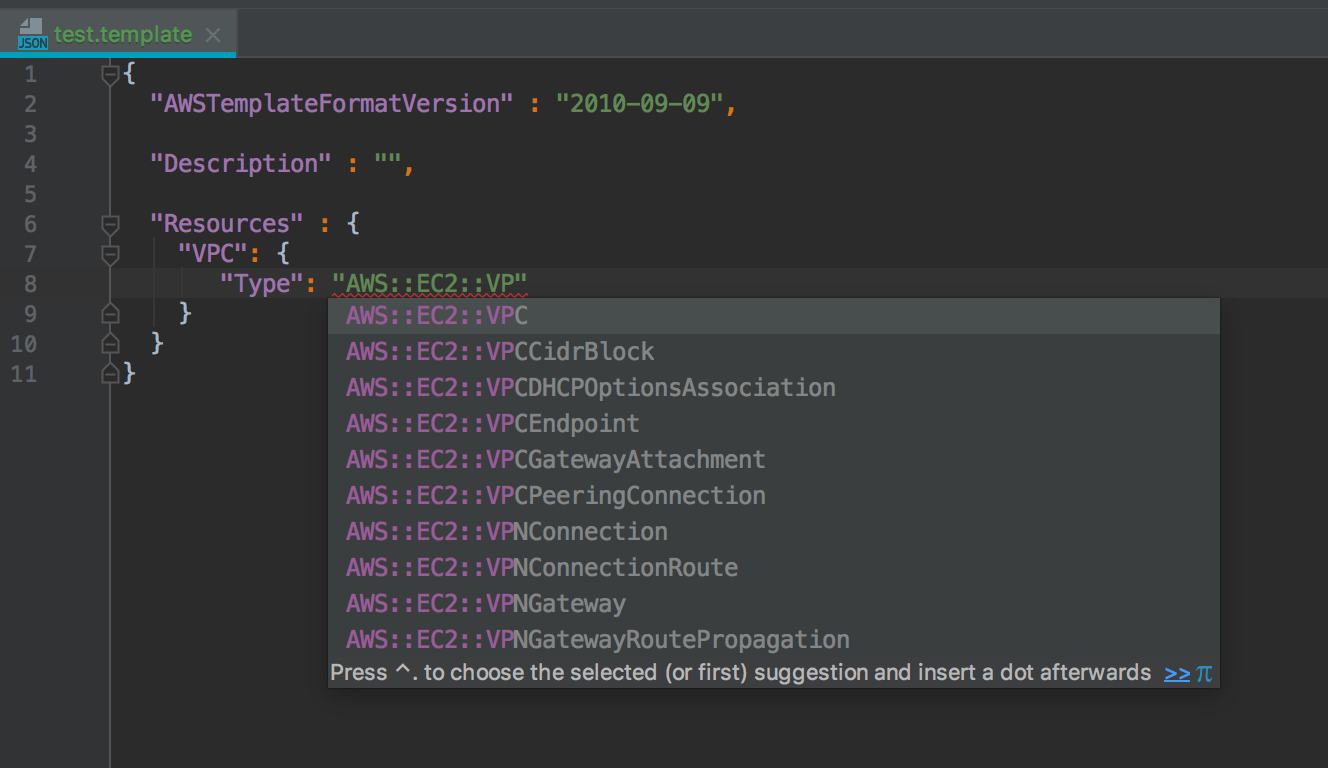Viewport: 1328px width, 768px height.
Task: Click line number 3 in gutter
Action: (x=29, y=134)
